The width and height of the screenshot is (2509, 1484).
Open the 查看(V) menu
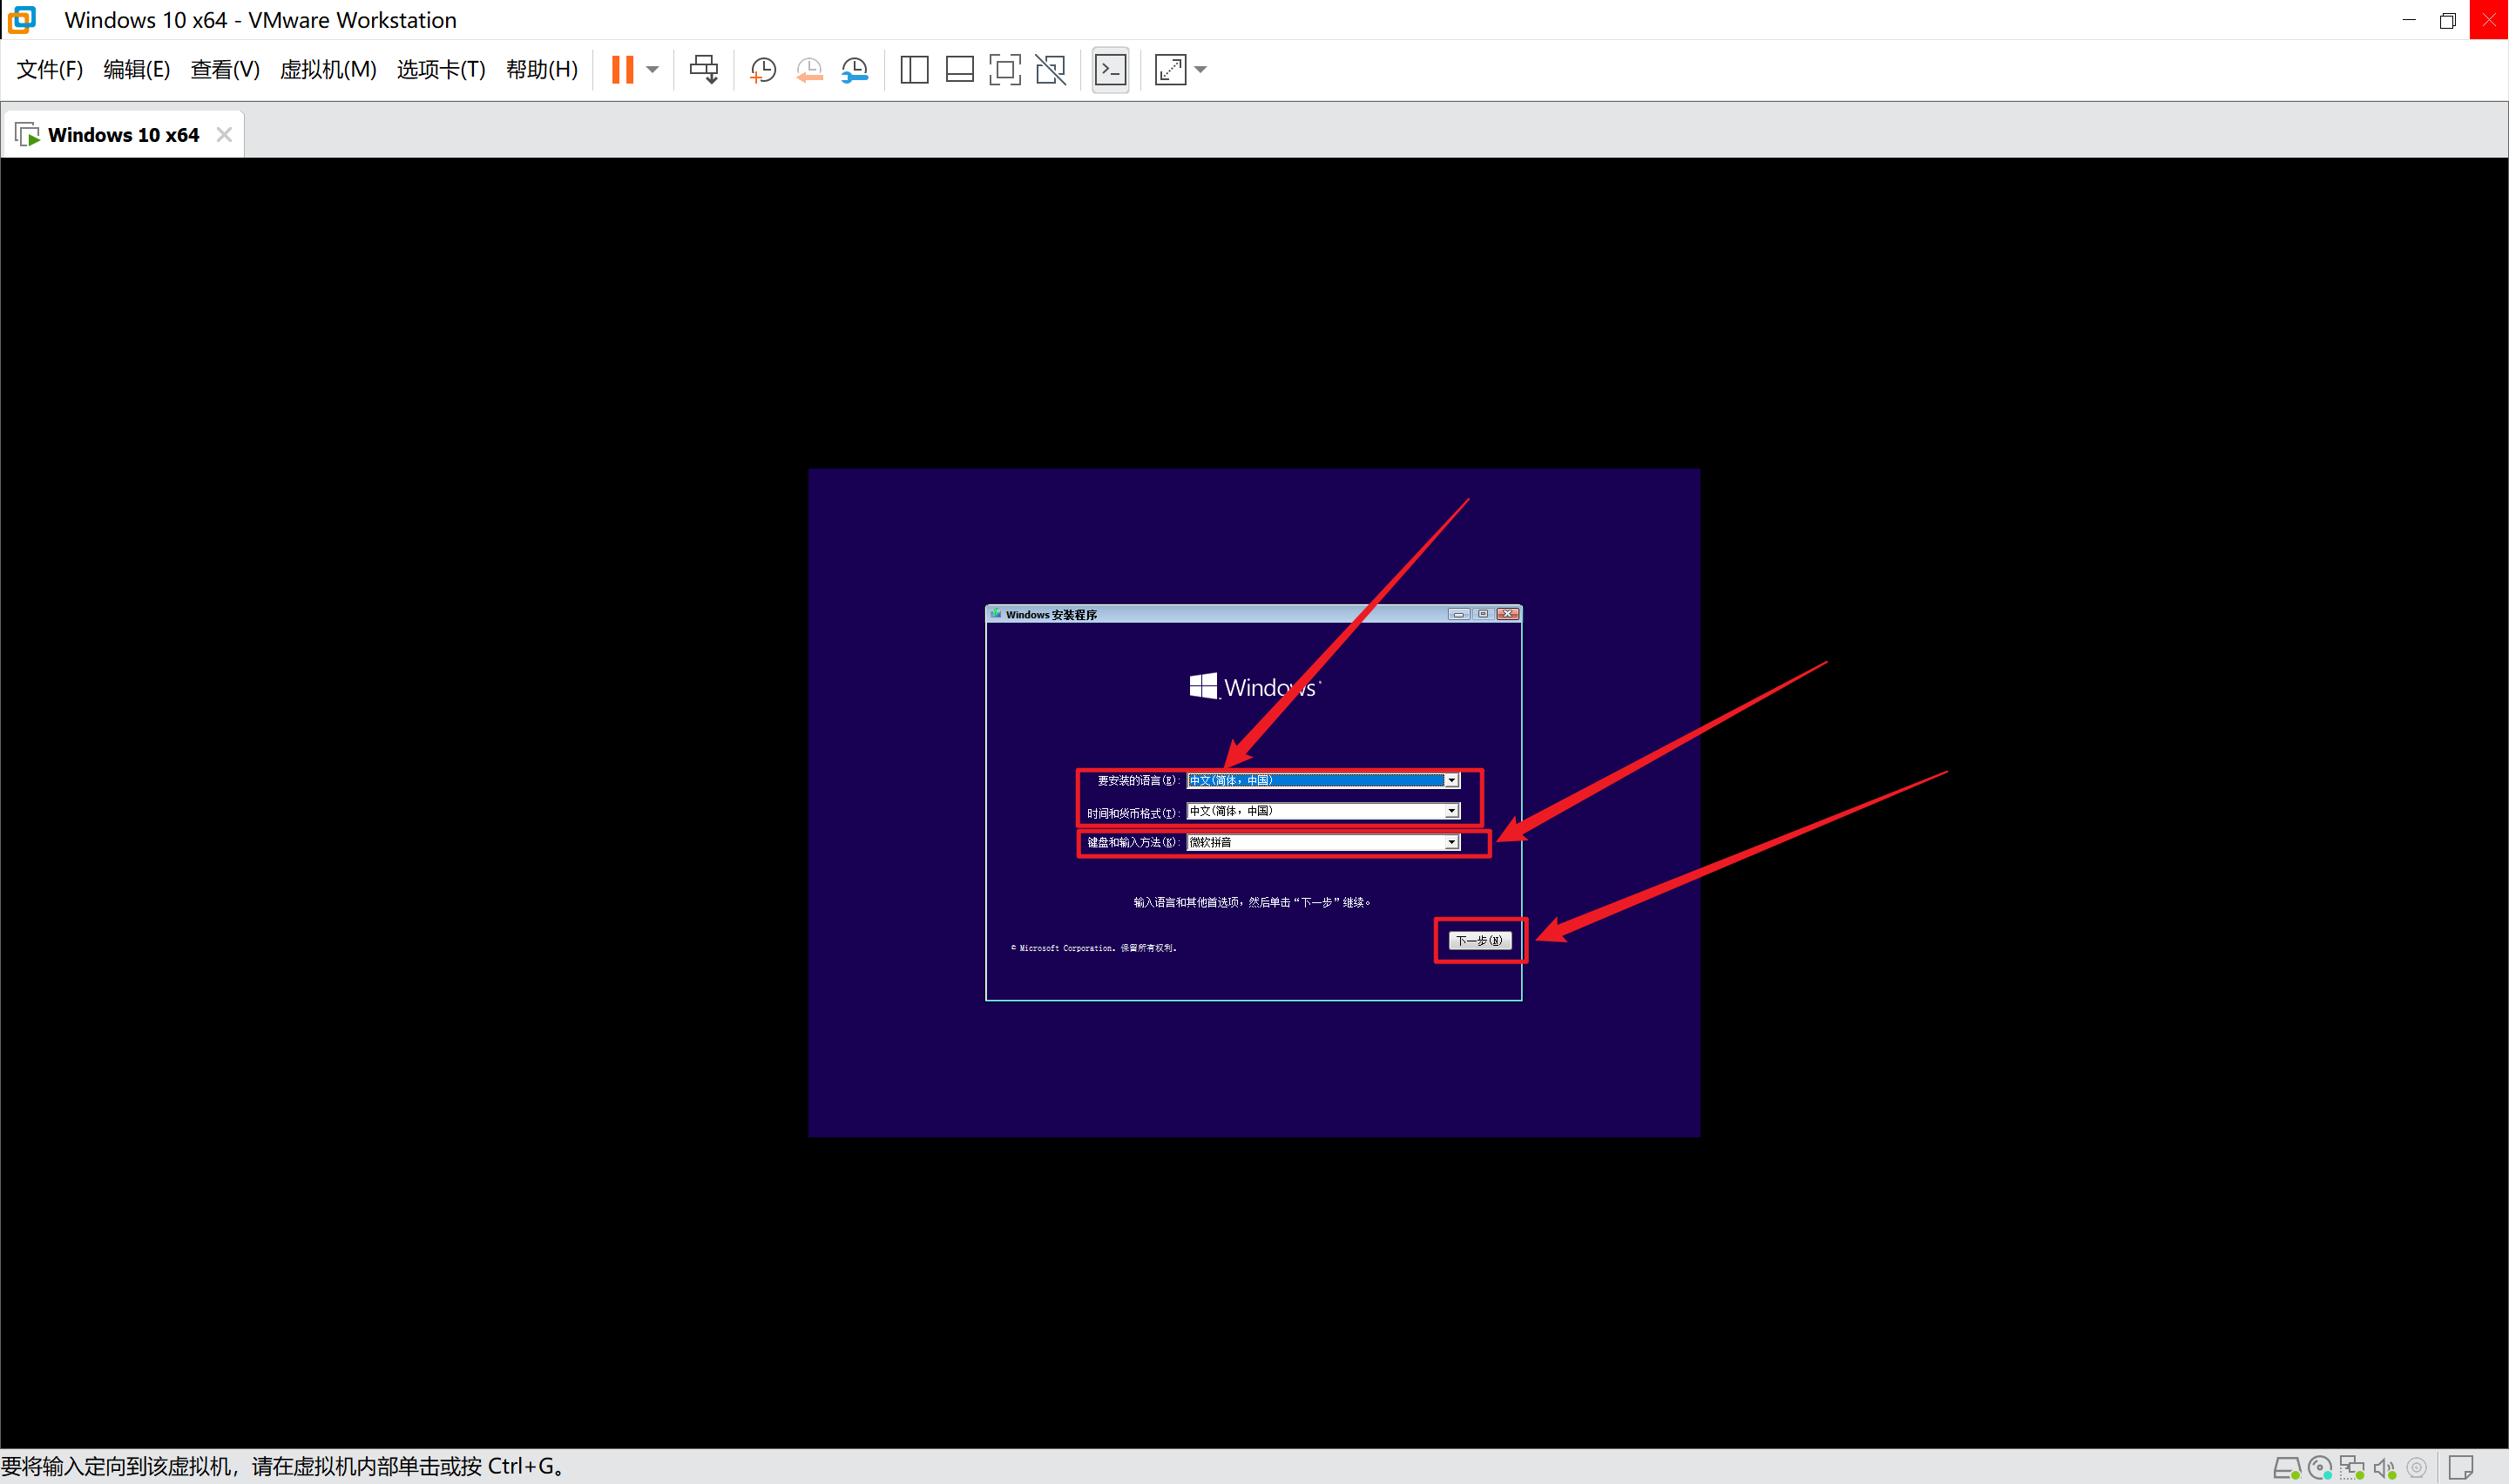pyautogui.click(x=224, y=69)
